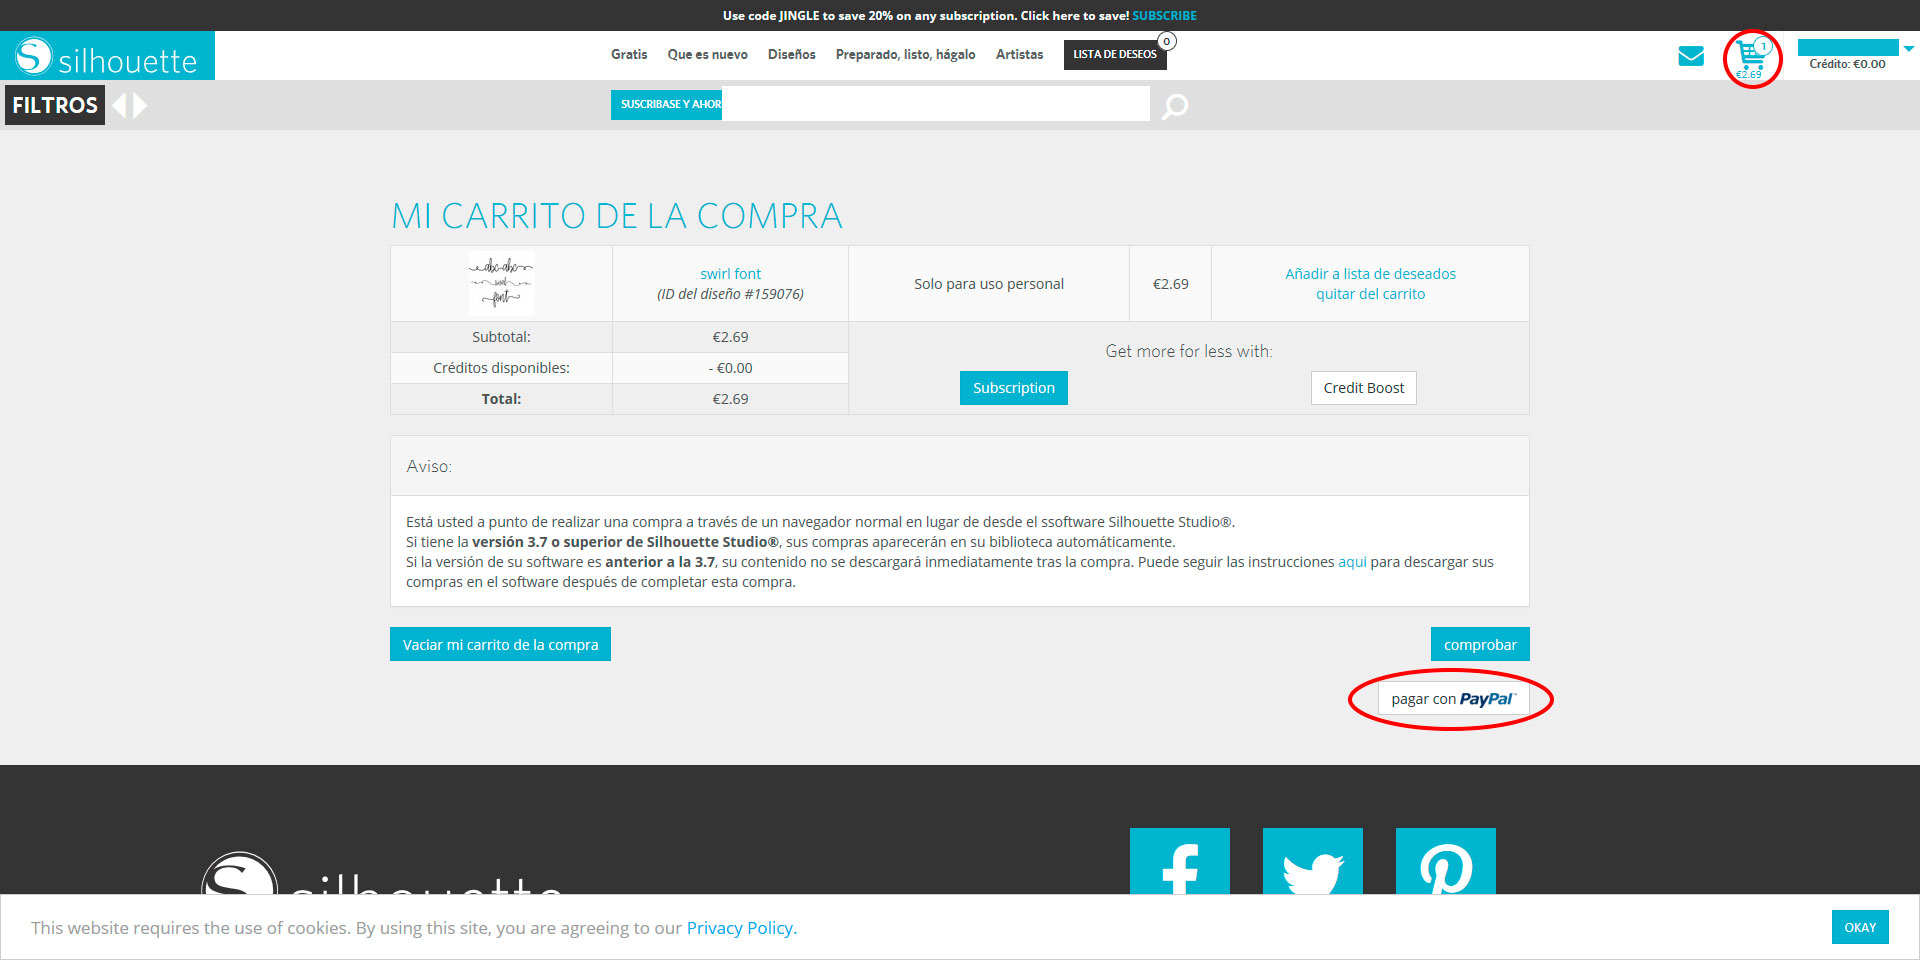Click the Subscription button

click(x=1014, y=388)
